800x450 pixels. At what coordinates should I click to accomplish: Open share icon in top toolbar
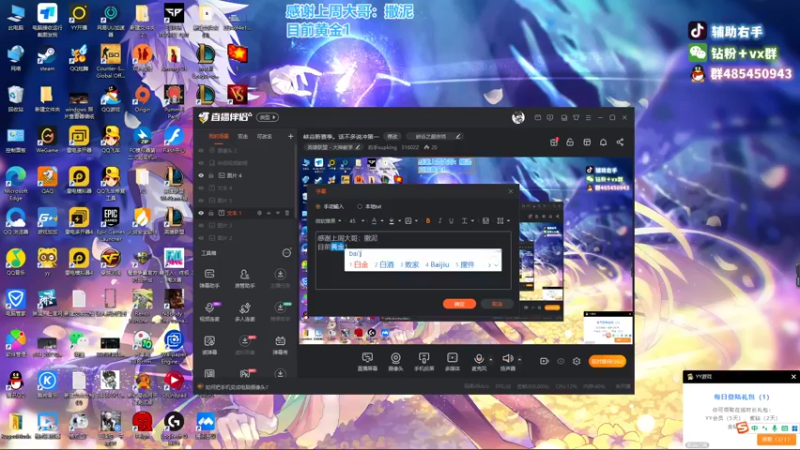620,142
